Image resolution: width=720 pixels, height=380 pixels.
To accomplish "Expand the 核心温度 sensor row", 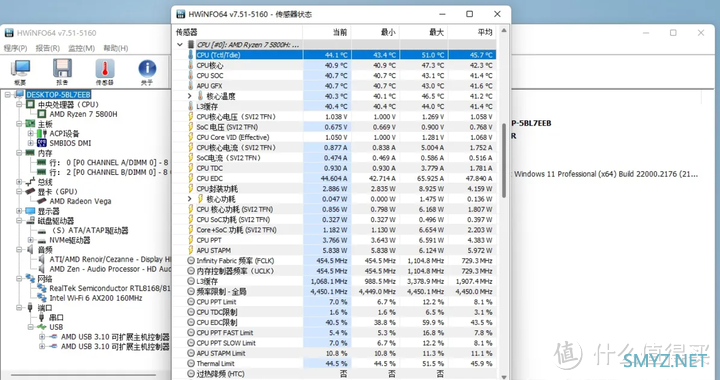I will [190, 96].
